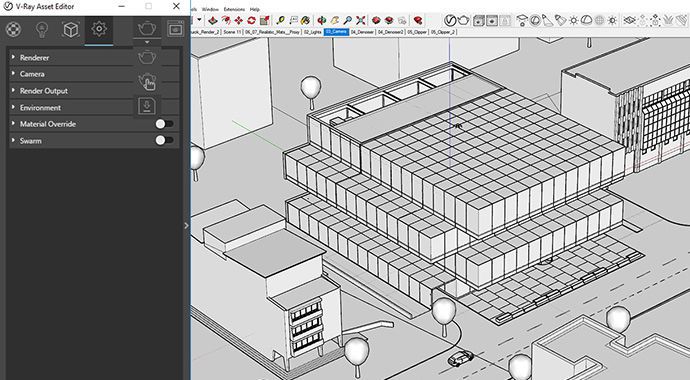Open the Extensions menu
The image size is (690, 380).
(x=234, y=9)
